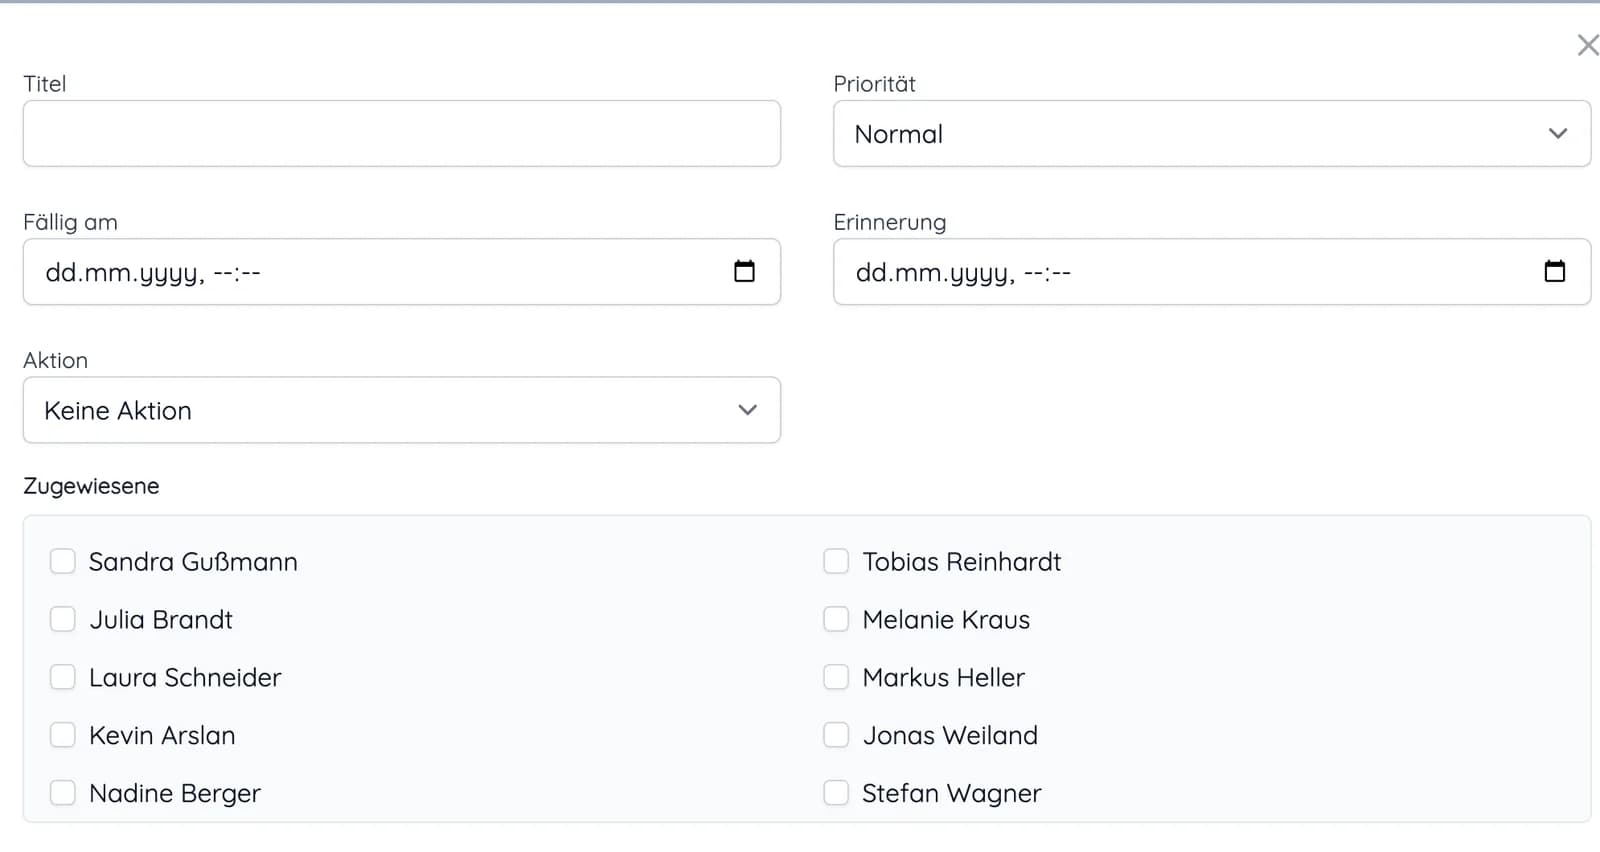Tick the Melanie Kraus checkbox
Image resolution: width=1600 pixels, height=852 pixels.
(836, 619)
